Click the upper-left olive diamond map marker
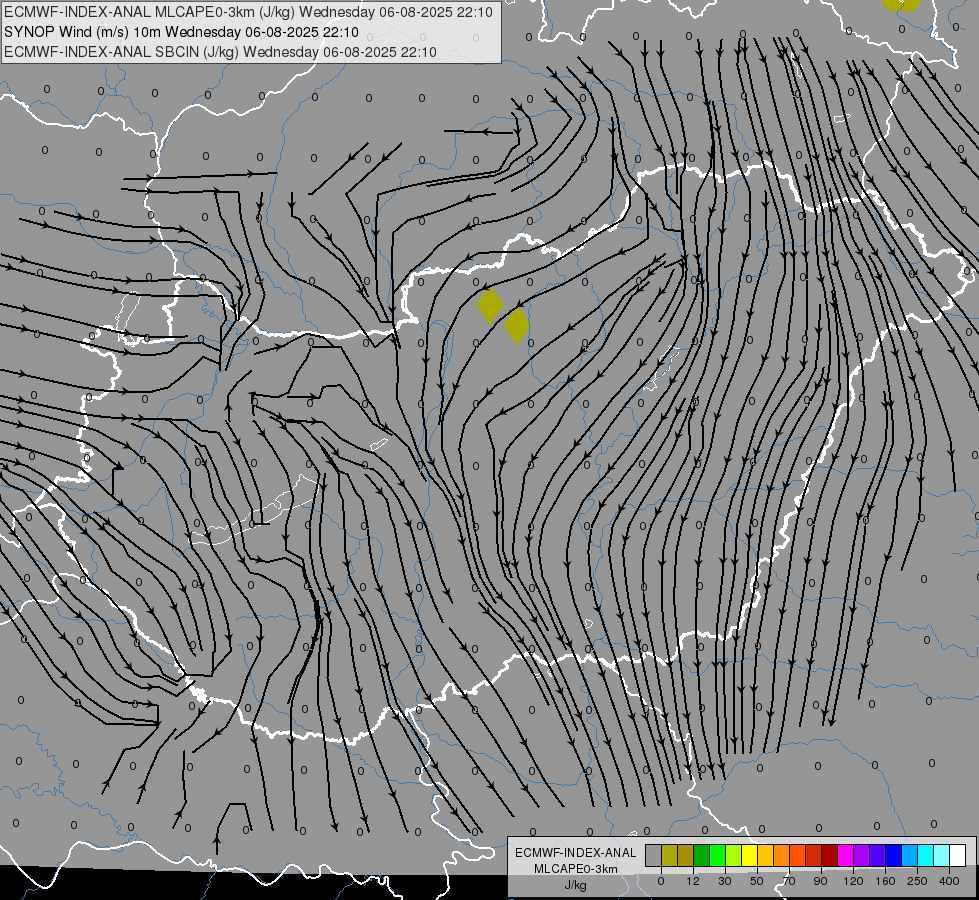Image resolution: width=979 pixels, height=900 pixels. coord(490,305)
